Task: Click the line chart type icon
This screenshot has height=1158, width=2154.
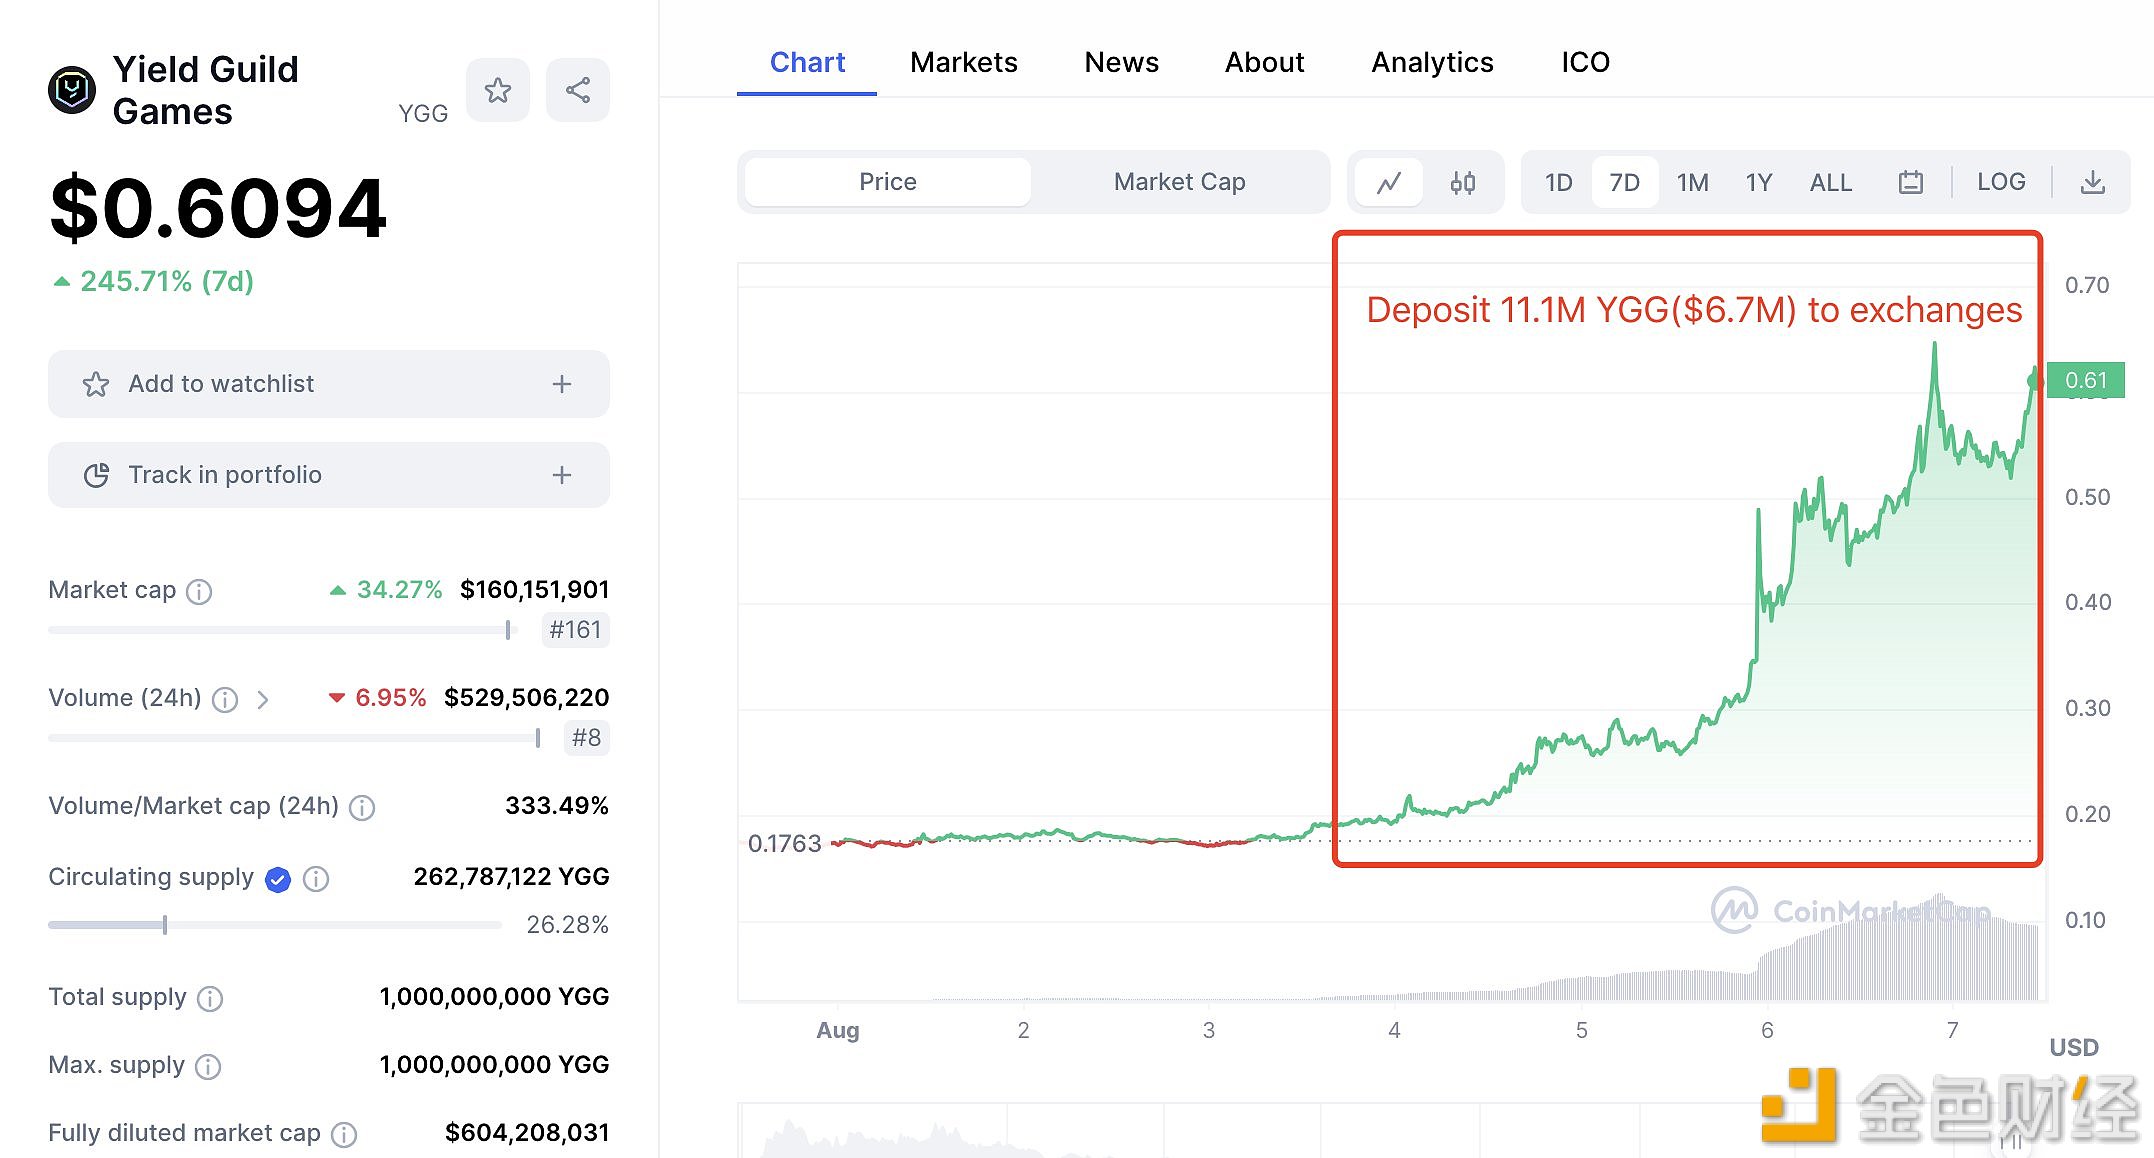Action: point(1390,180)
